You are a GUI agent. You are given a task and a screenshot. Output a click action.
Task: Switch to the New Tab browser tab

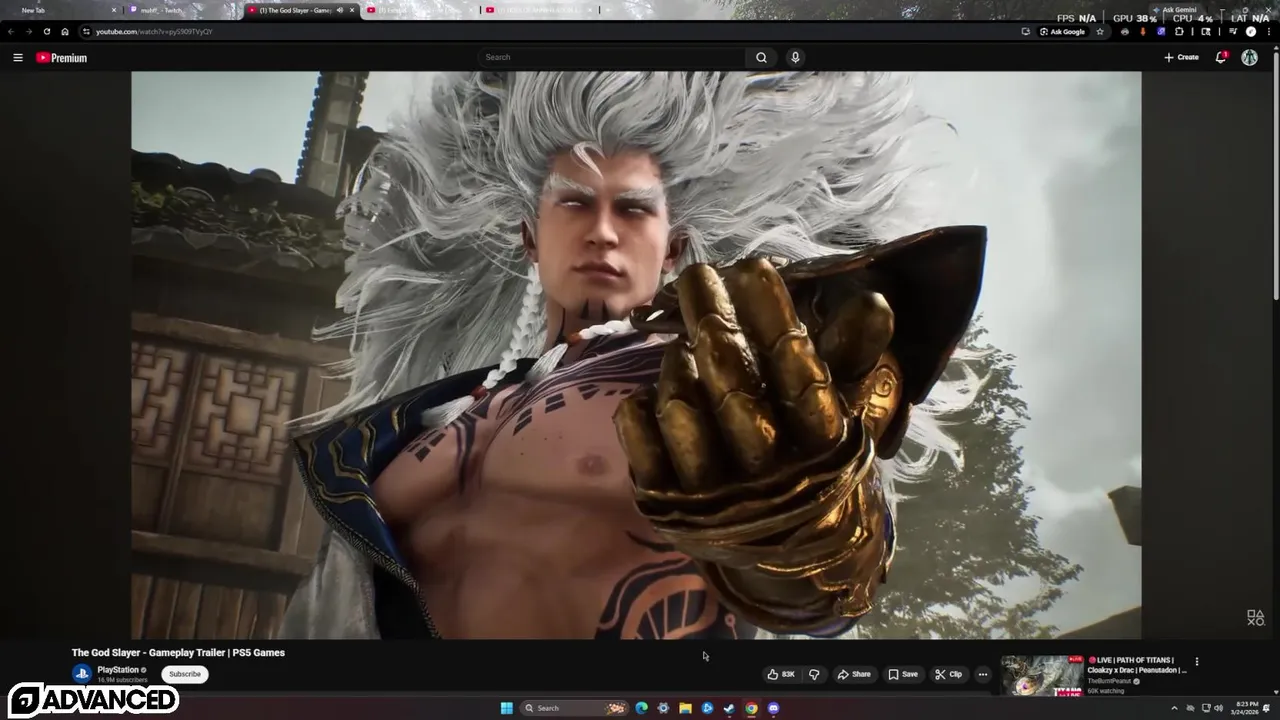pos(62,10)
